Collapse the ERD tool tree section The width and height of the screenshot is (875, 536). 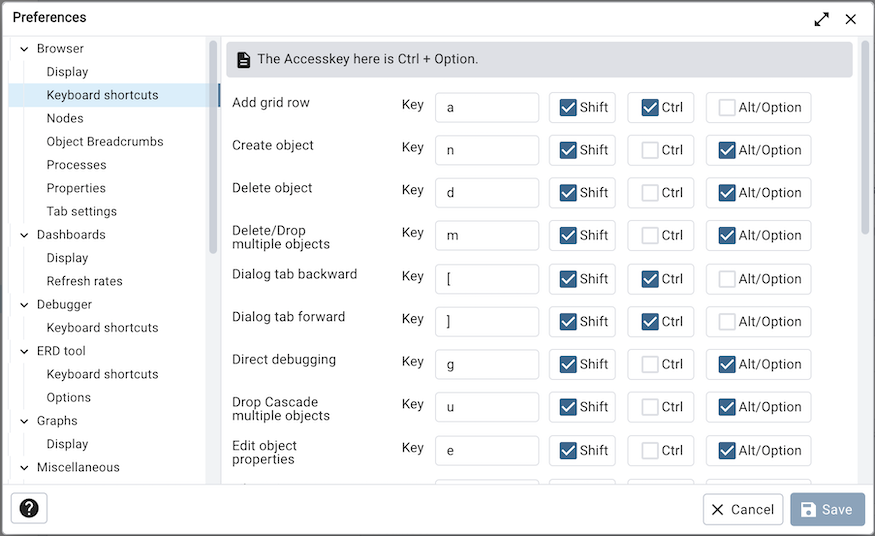tap(24, 351)
